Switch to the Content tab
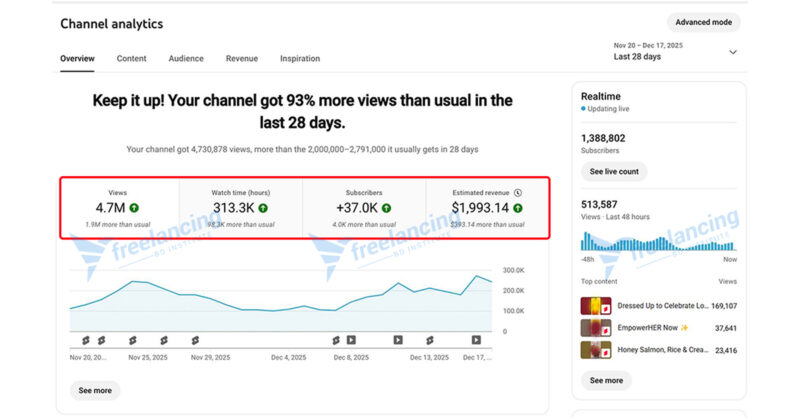 point(131,59)
